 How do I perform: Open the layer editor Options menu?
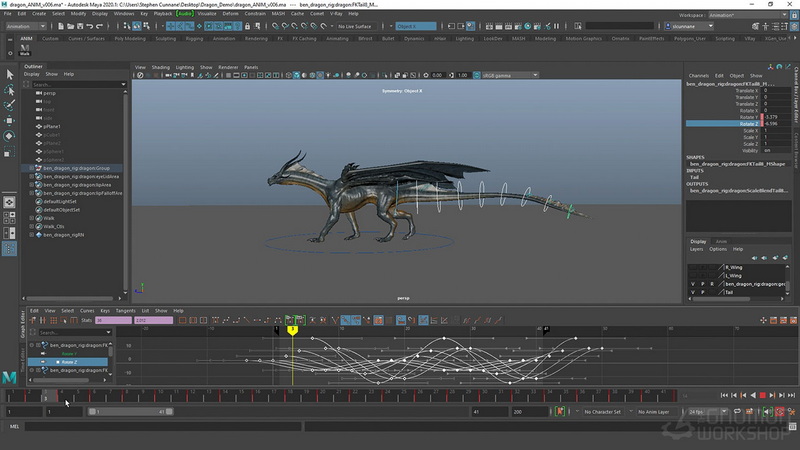pos(717,249)
